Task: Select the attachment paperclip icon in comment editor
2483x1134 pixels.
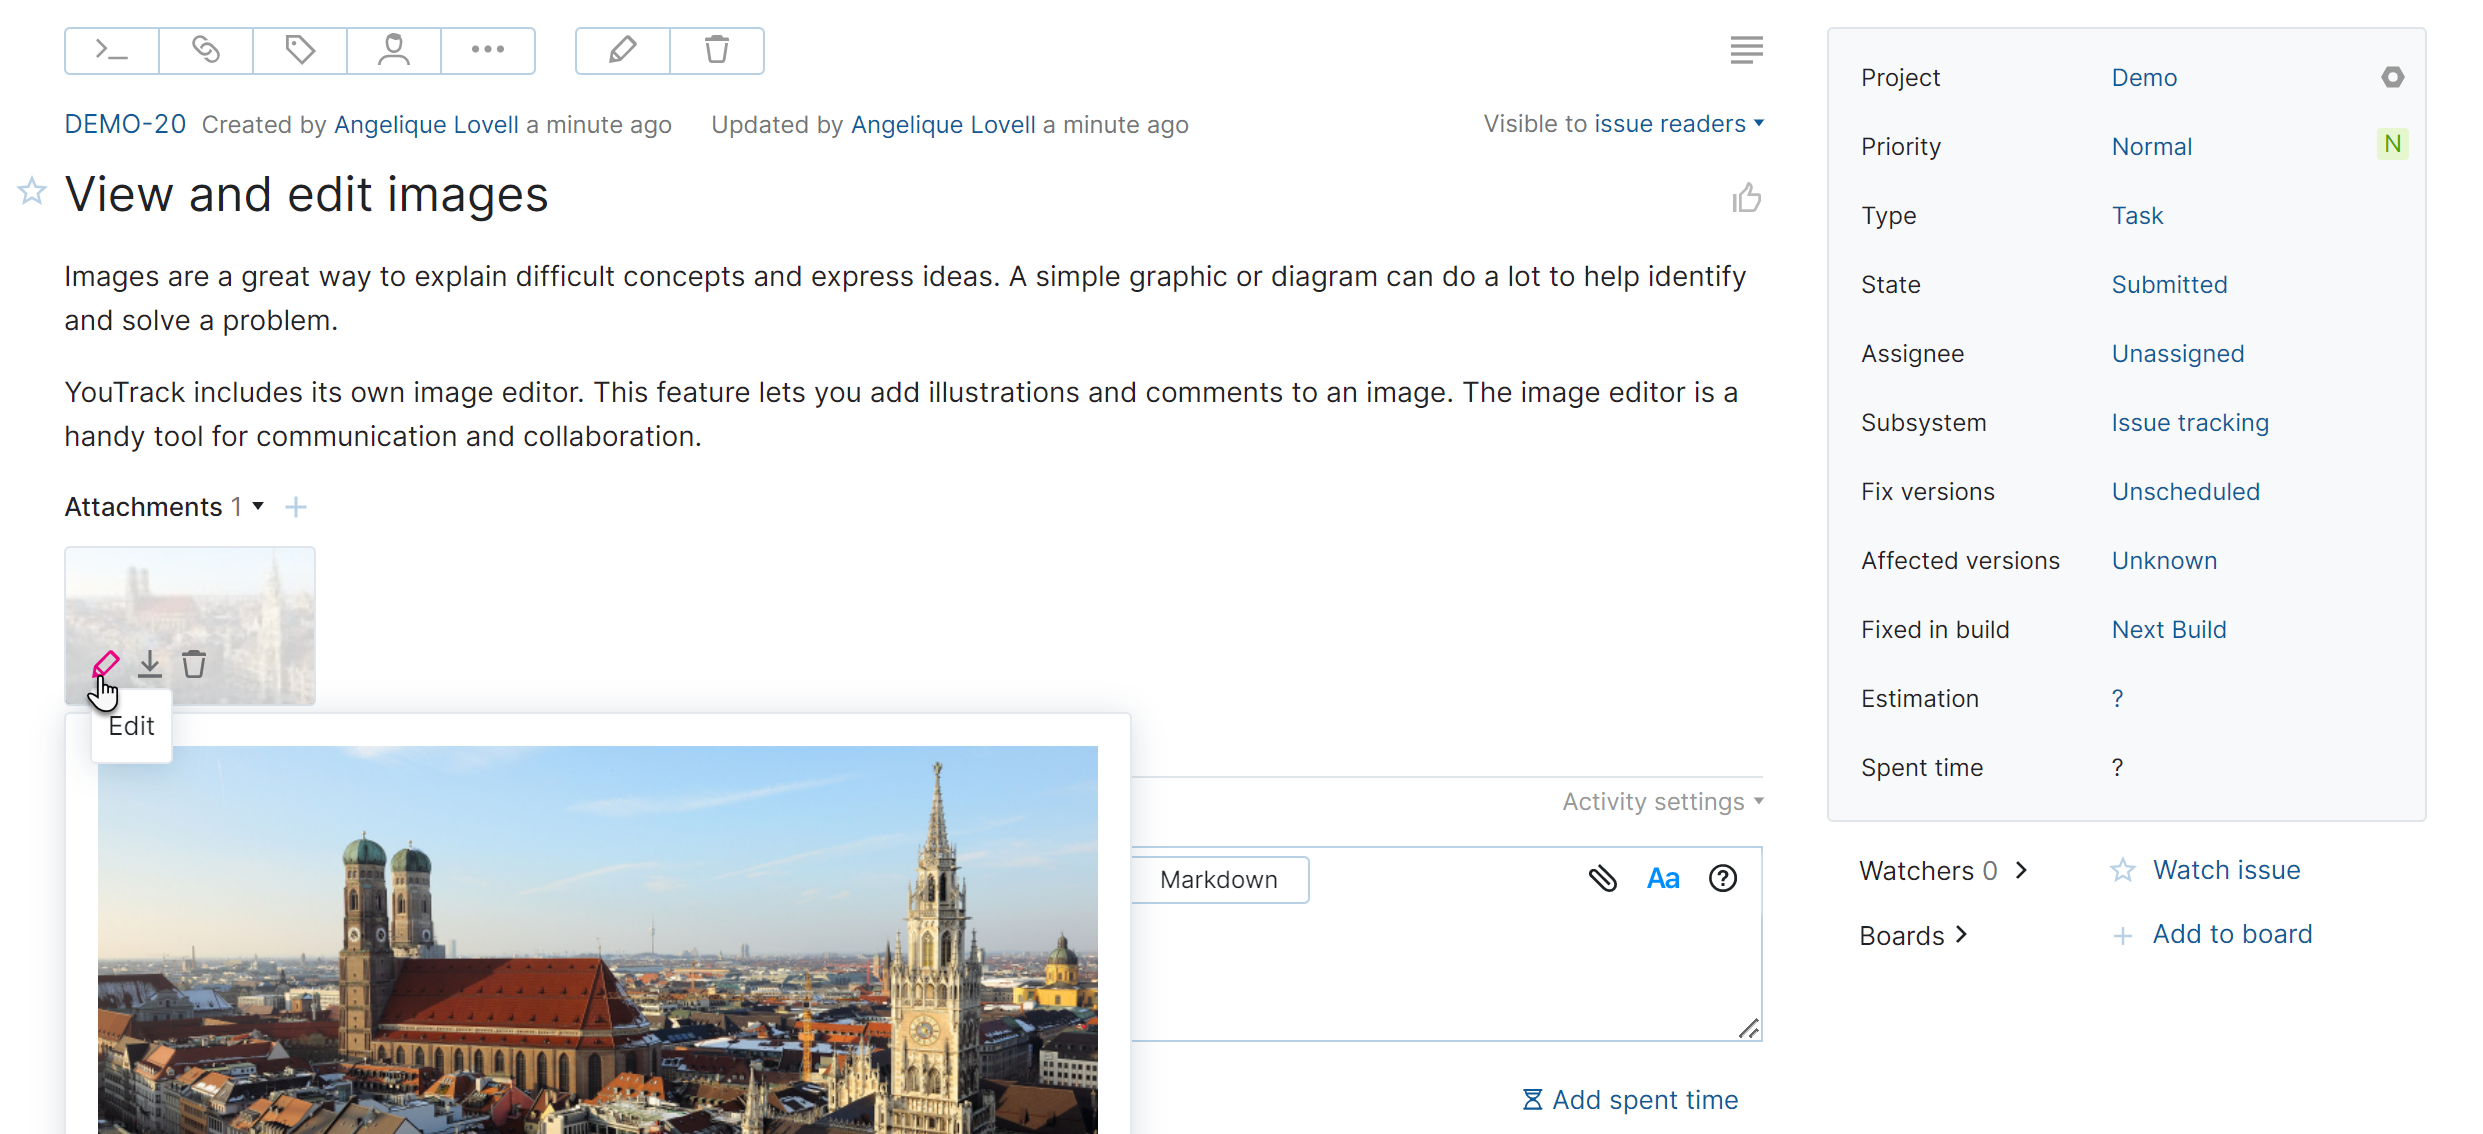Action: 1603,878
